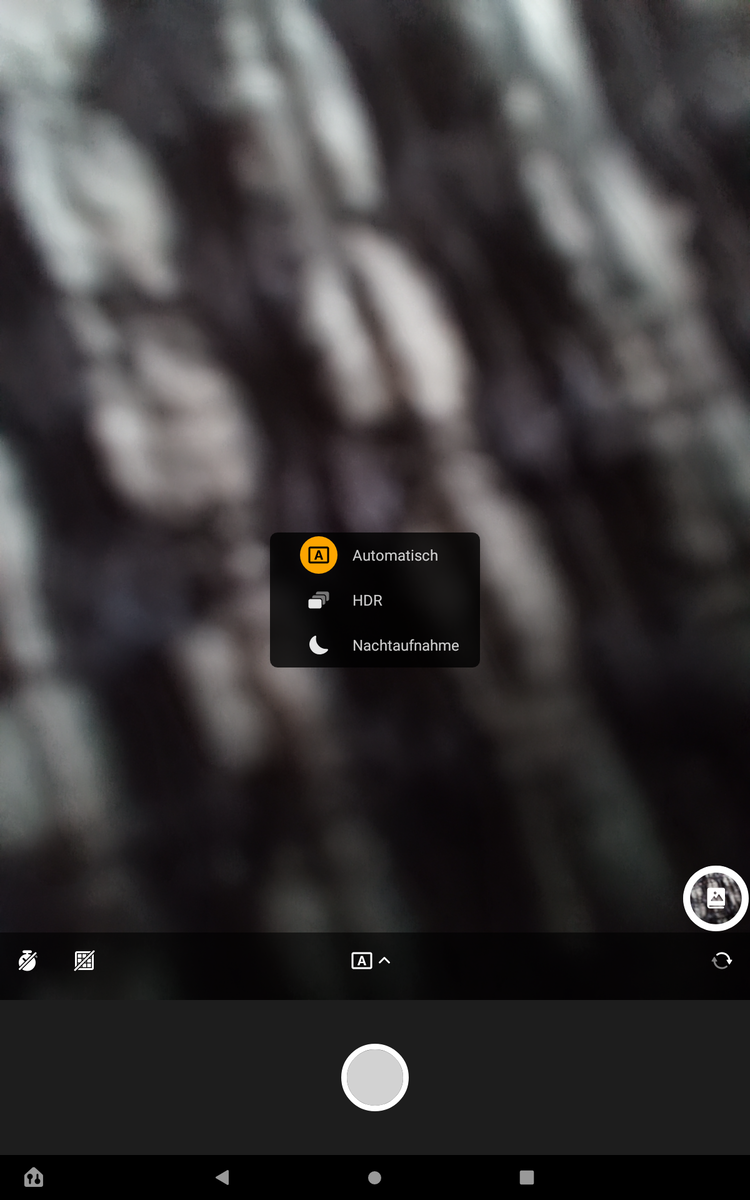Image resolution: width=750 pixels, height=1200 pixels.
Task: Click the auto mode A indicator
Action: coord(362,961)
